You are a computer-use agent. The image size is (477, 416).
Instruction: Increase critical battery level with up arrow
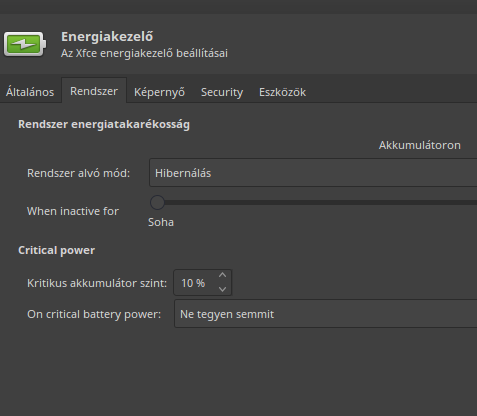222,275
